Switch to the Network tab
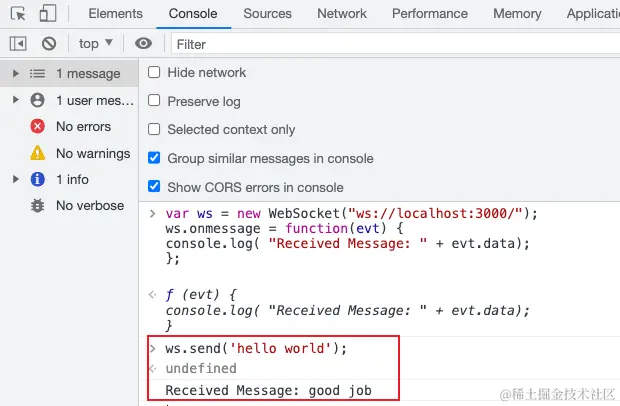The width and height of the screenshot is (620, 406). 342,13
